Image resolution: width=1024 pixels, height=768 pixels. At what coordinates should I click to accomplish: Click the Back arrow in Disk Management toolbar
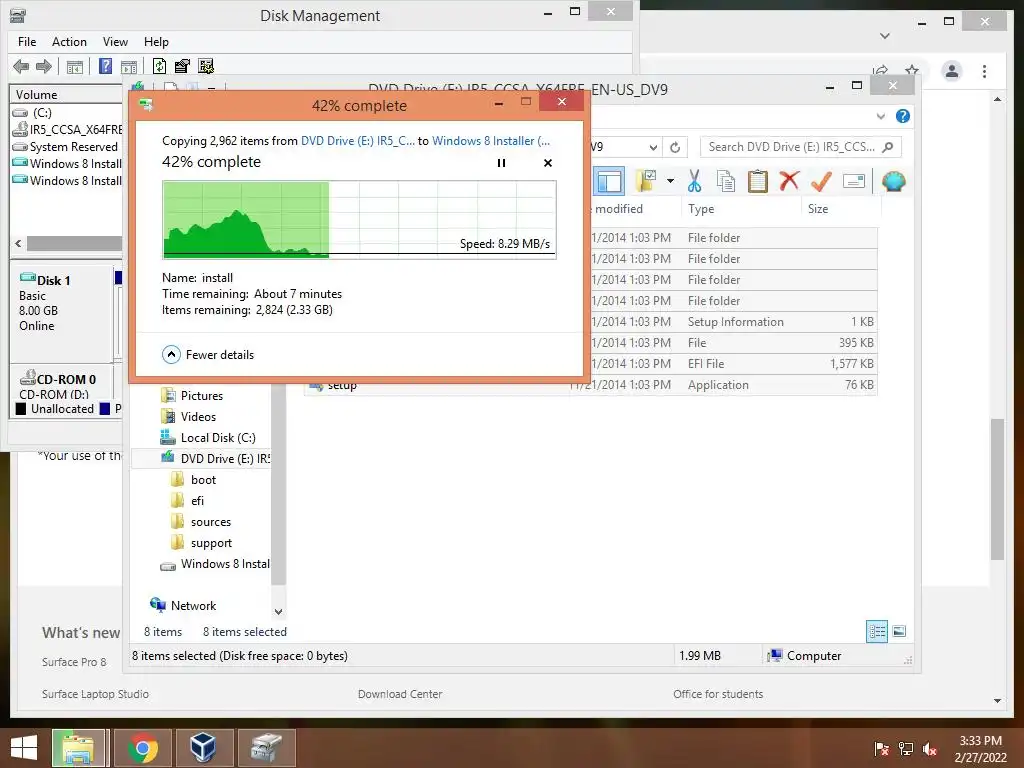click(x=21, y=66)
